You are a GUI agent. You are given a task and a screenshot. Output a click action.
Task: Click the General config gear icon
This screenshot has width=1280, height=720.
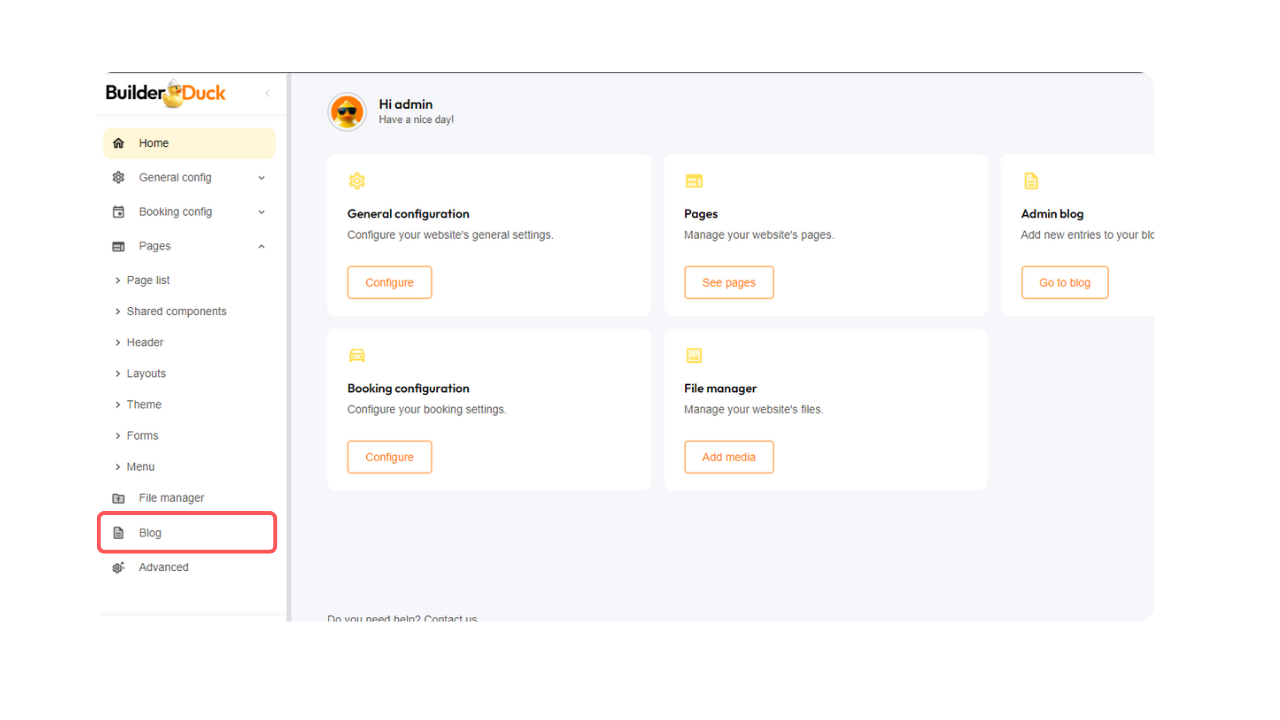click(x=119, y=178)
